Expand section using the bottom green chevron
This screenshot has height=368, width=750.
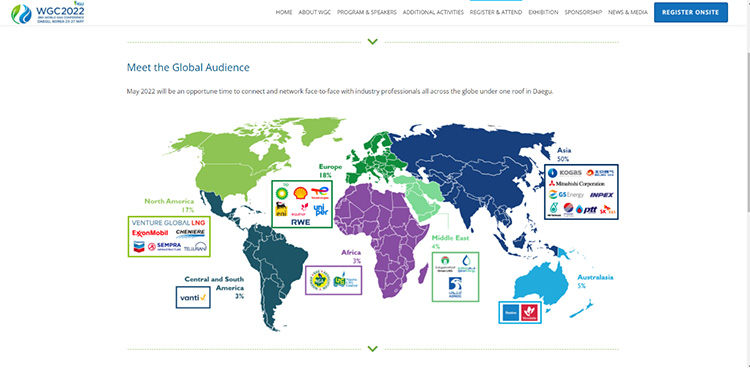tap(373, 348)
